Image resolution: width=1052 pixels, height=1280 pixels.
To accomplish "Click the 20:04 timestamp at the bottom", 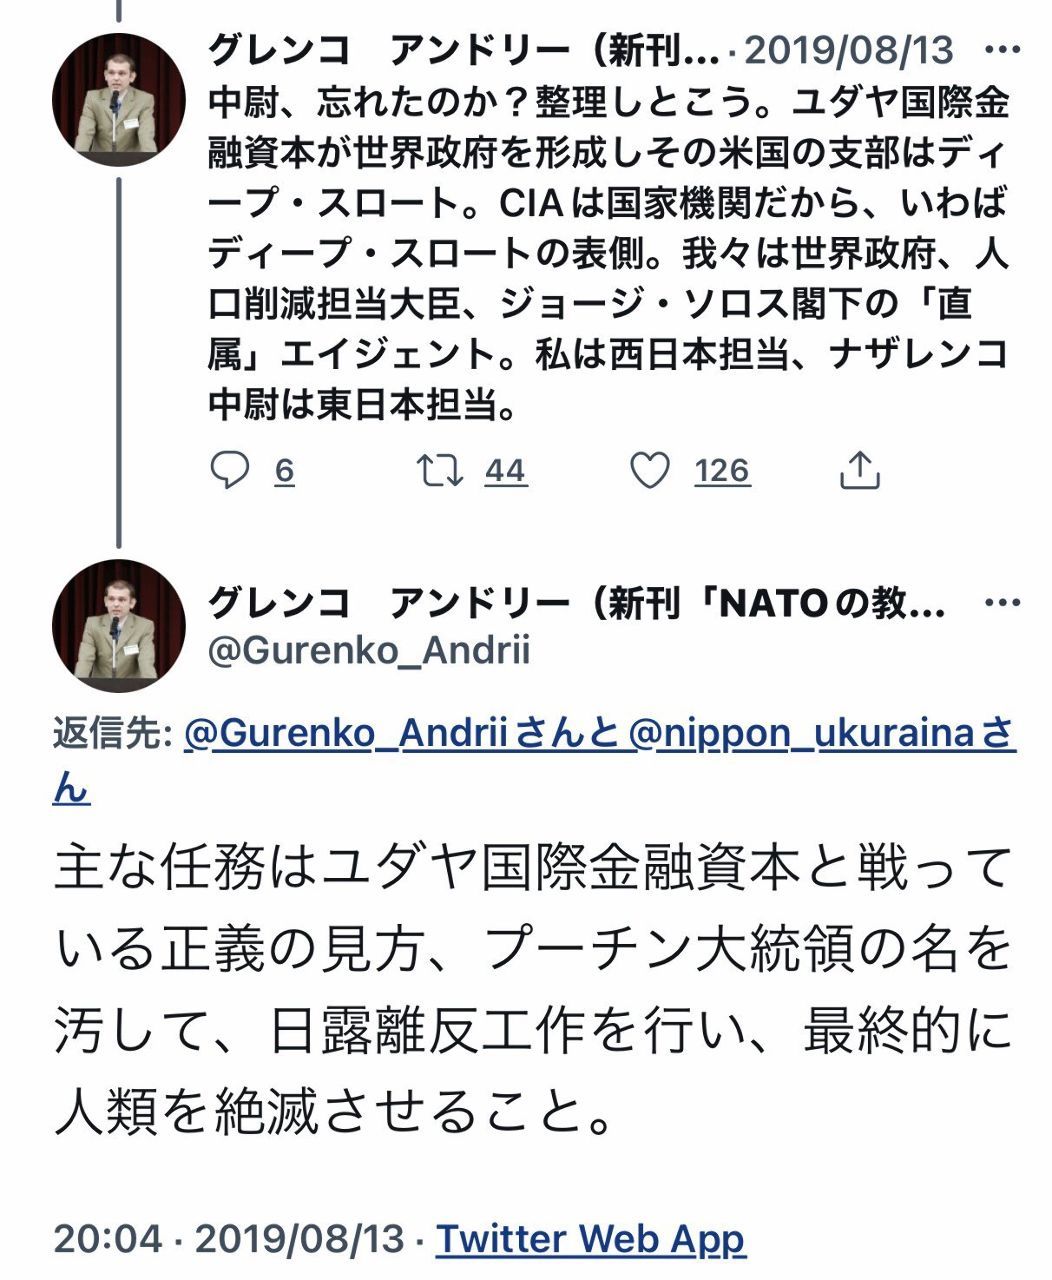I will coord(107,1239).
